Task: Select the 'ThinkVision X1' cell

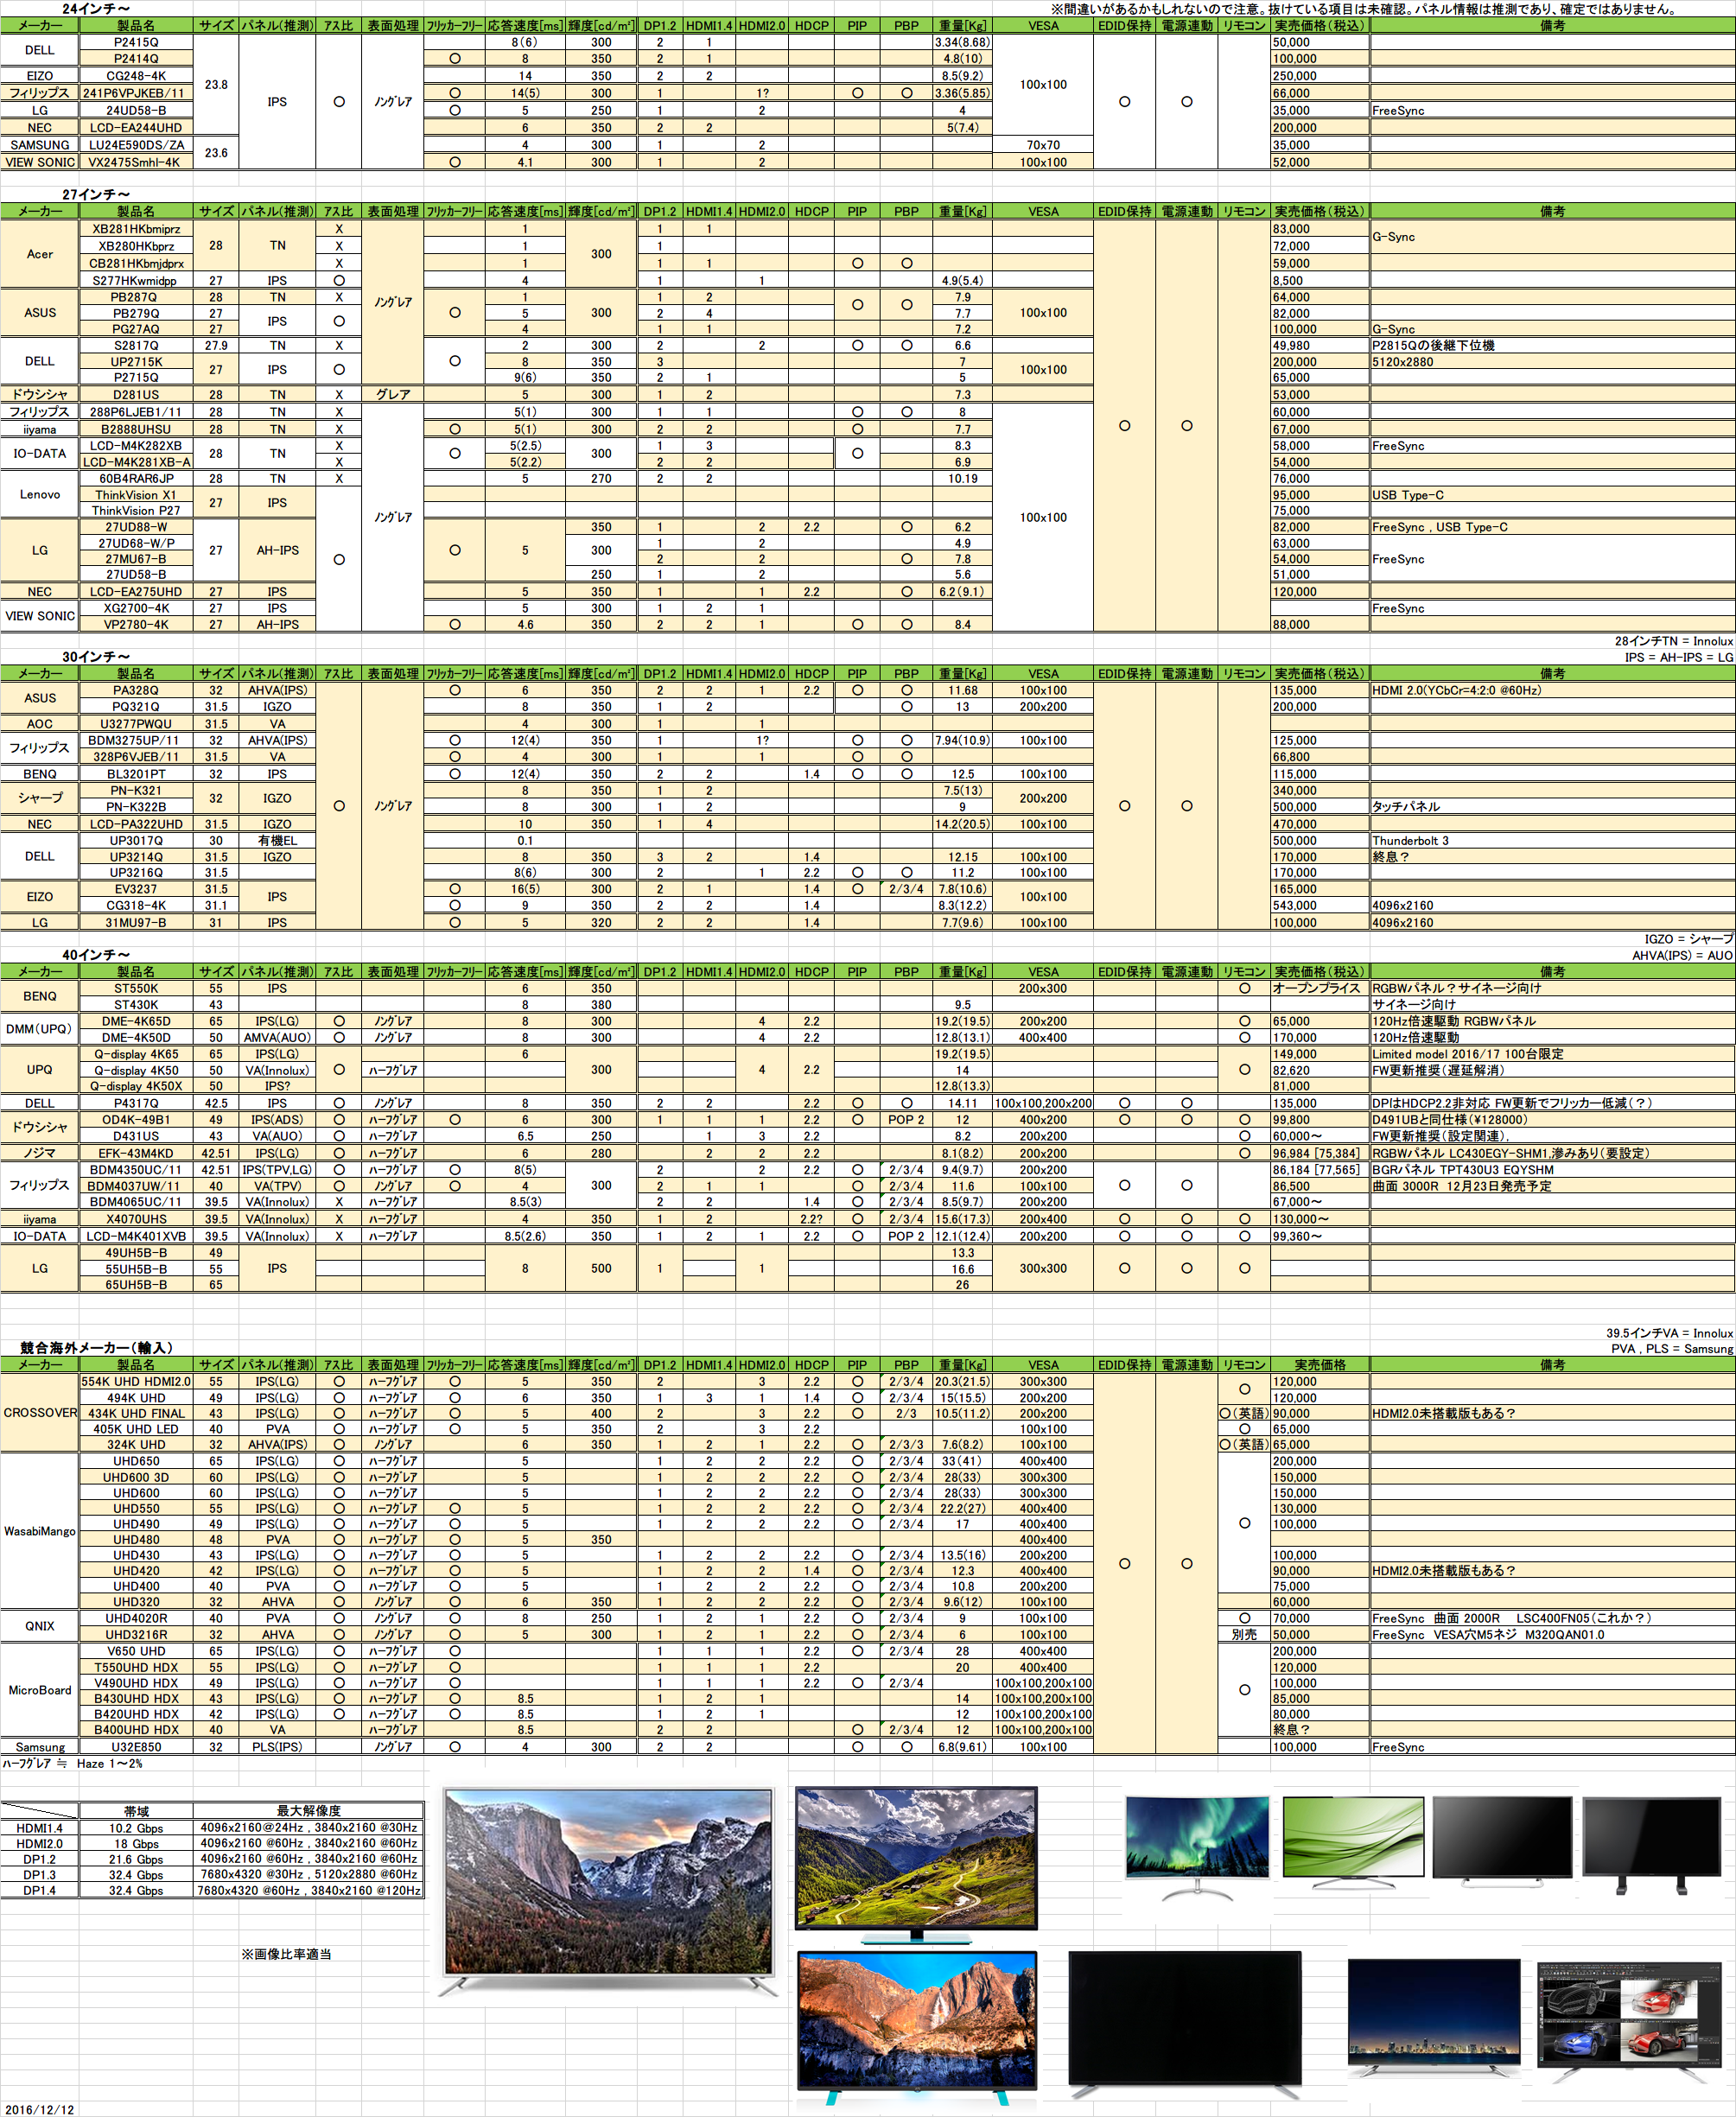Action: 136,495
